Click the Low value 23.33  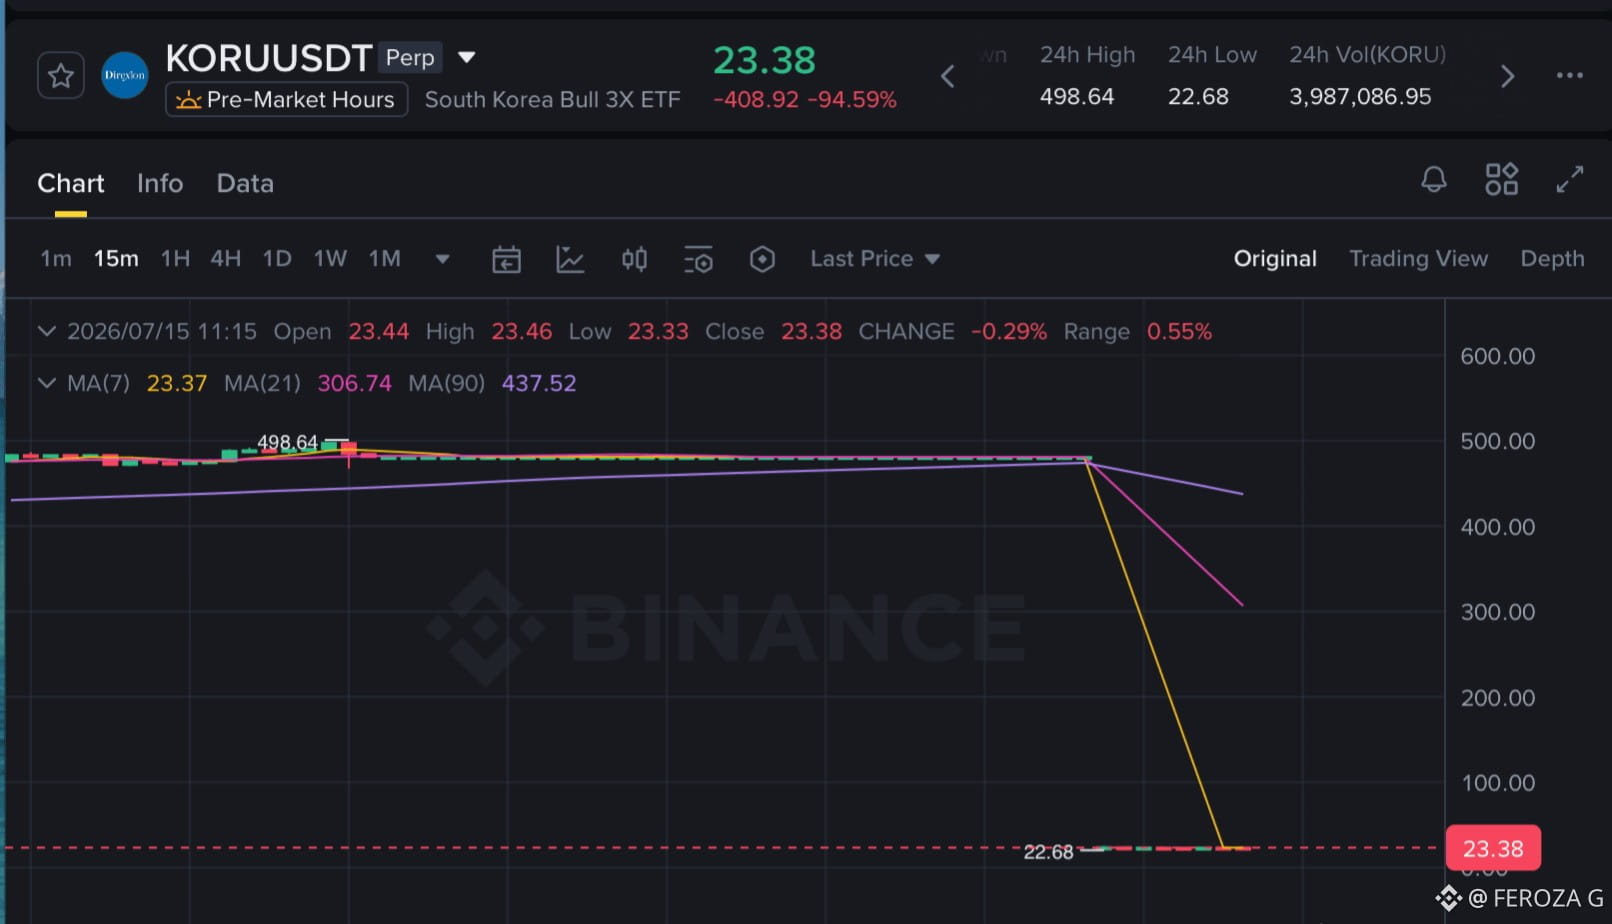coord(658,332)
